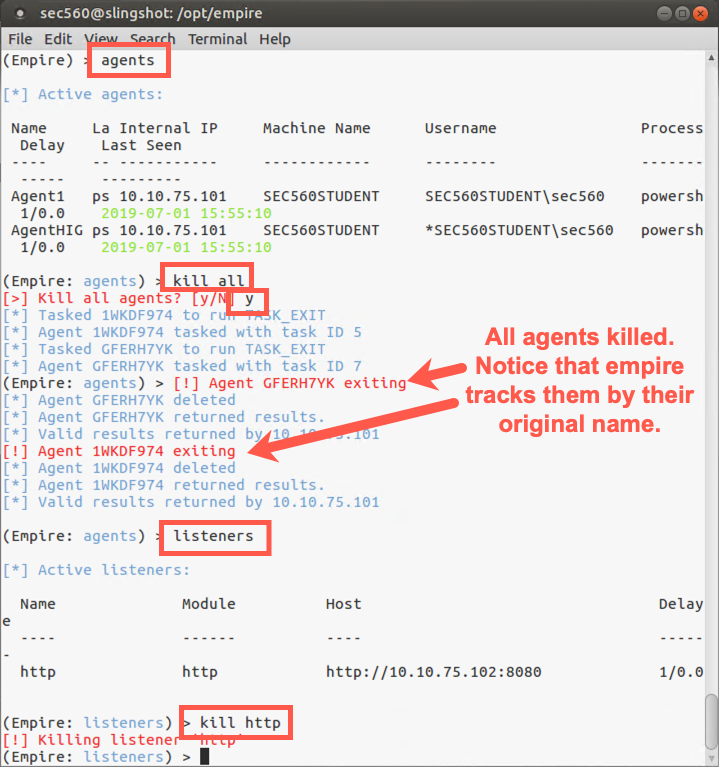Click the boxed 'kill all' command
This screenshot has height=767, width=719.
click(208, 281)
